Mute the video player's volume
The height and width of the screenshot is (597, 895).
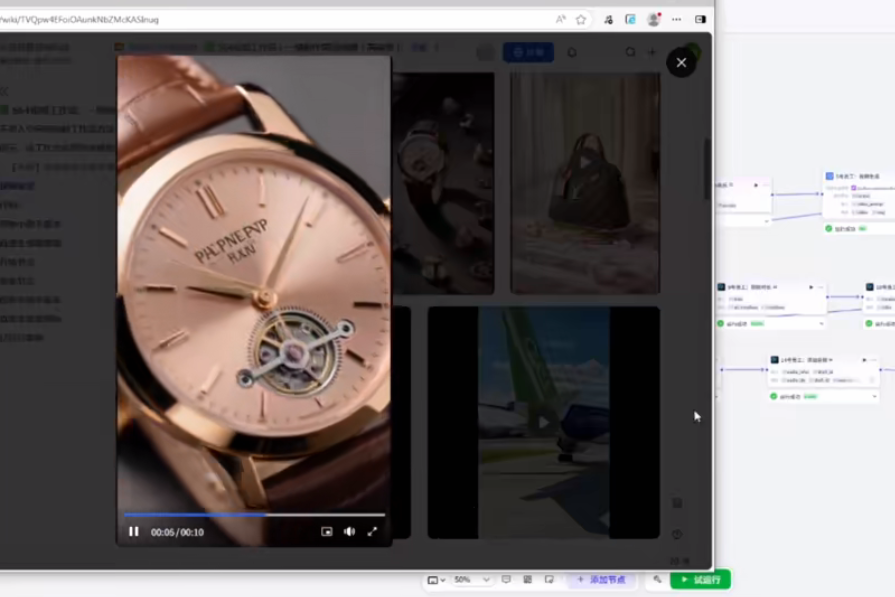pyautogui.click(x=349, y=532)
